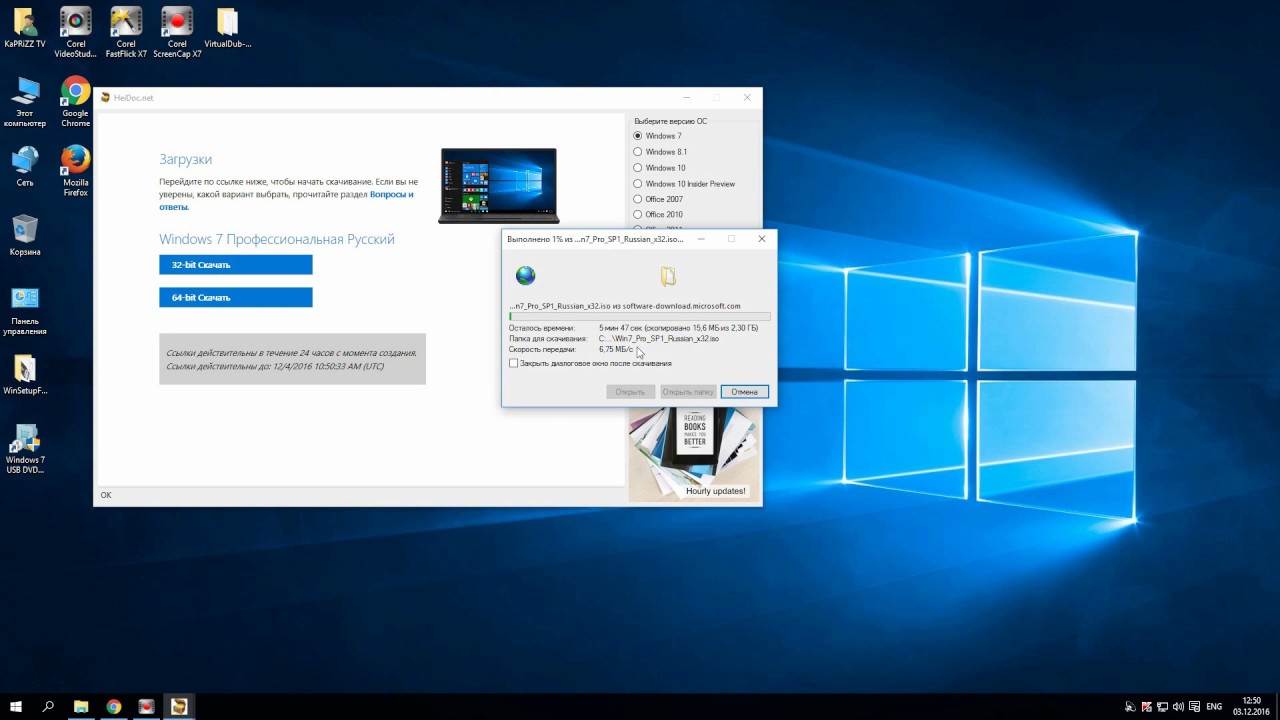The height and width of the screenshot is (720, 1280).
Task: Click the Открыть папку button
Action: point(688,392)
